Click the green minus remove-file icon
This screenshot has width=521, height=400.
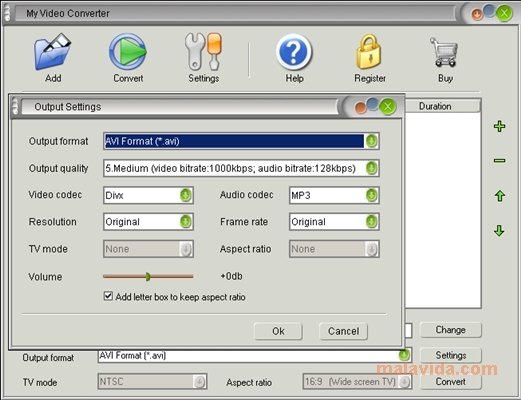click(499, 161)
